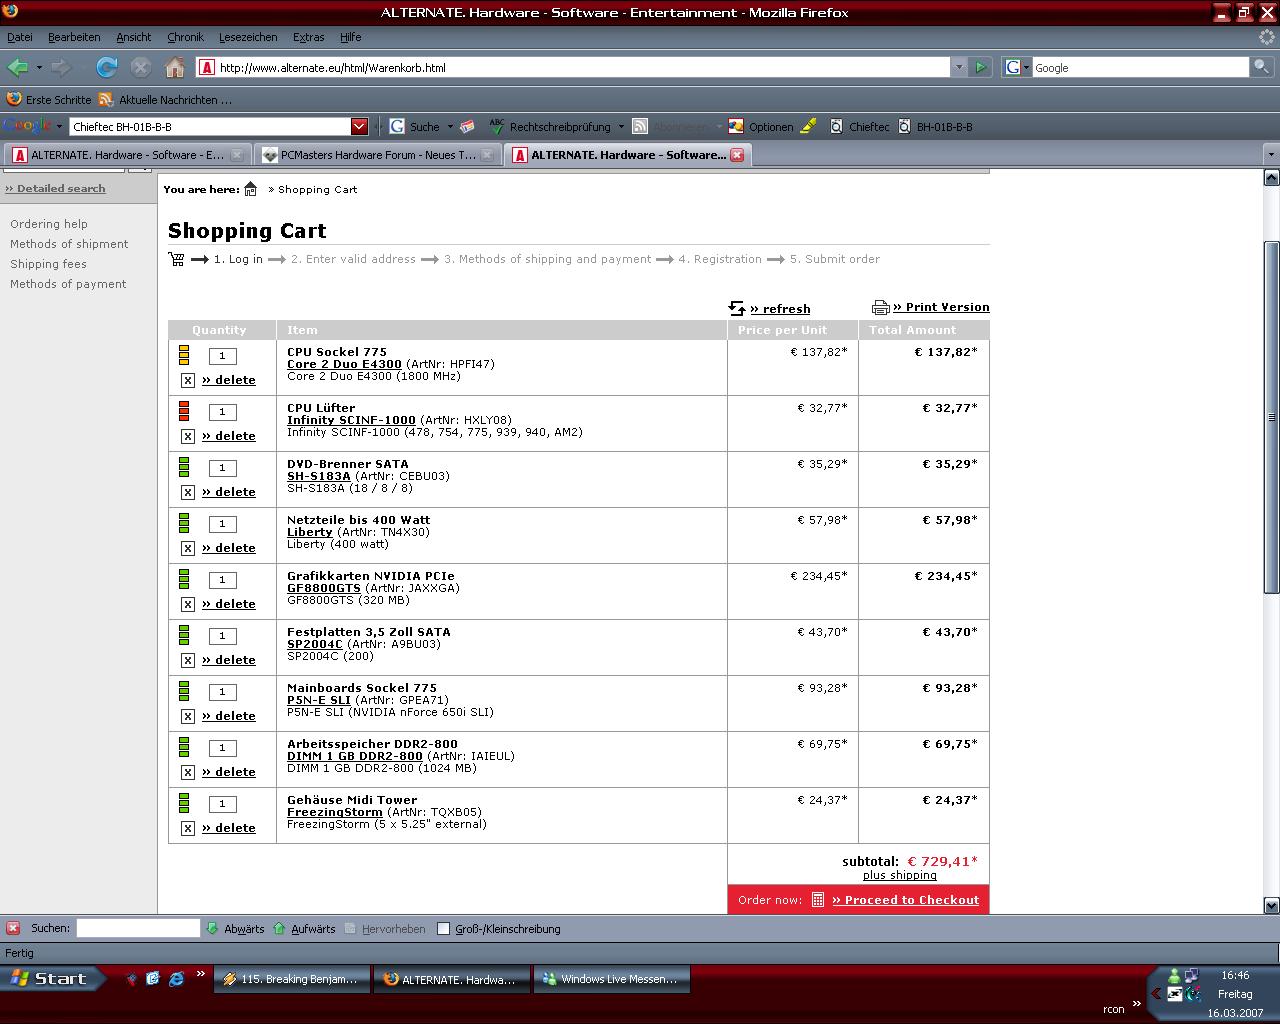Click the green Go arrow next to URL

point(980,67)
